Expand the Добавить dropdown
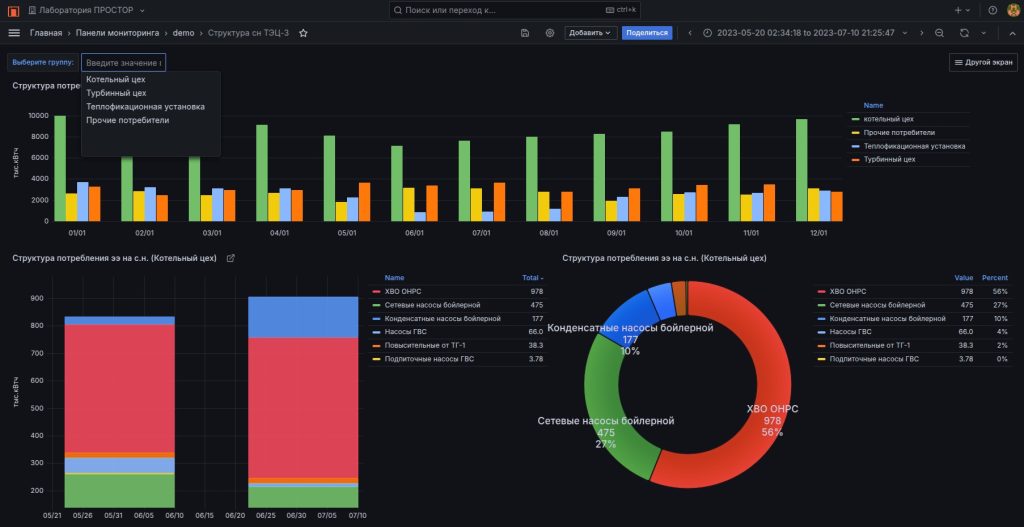Viewport: 1024px width, 527px height. click(x=590, y=33)
